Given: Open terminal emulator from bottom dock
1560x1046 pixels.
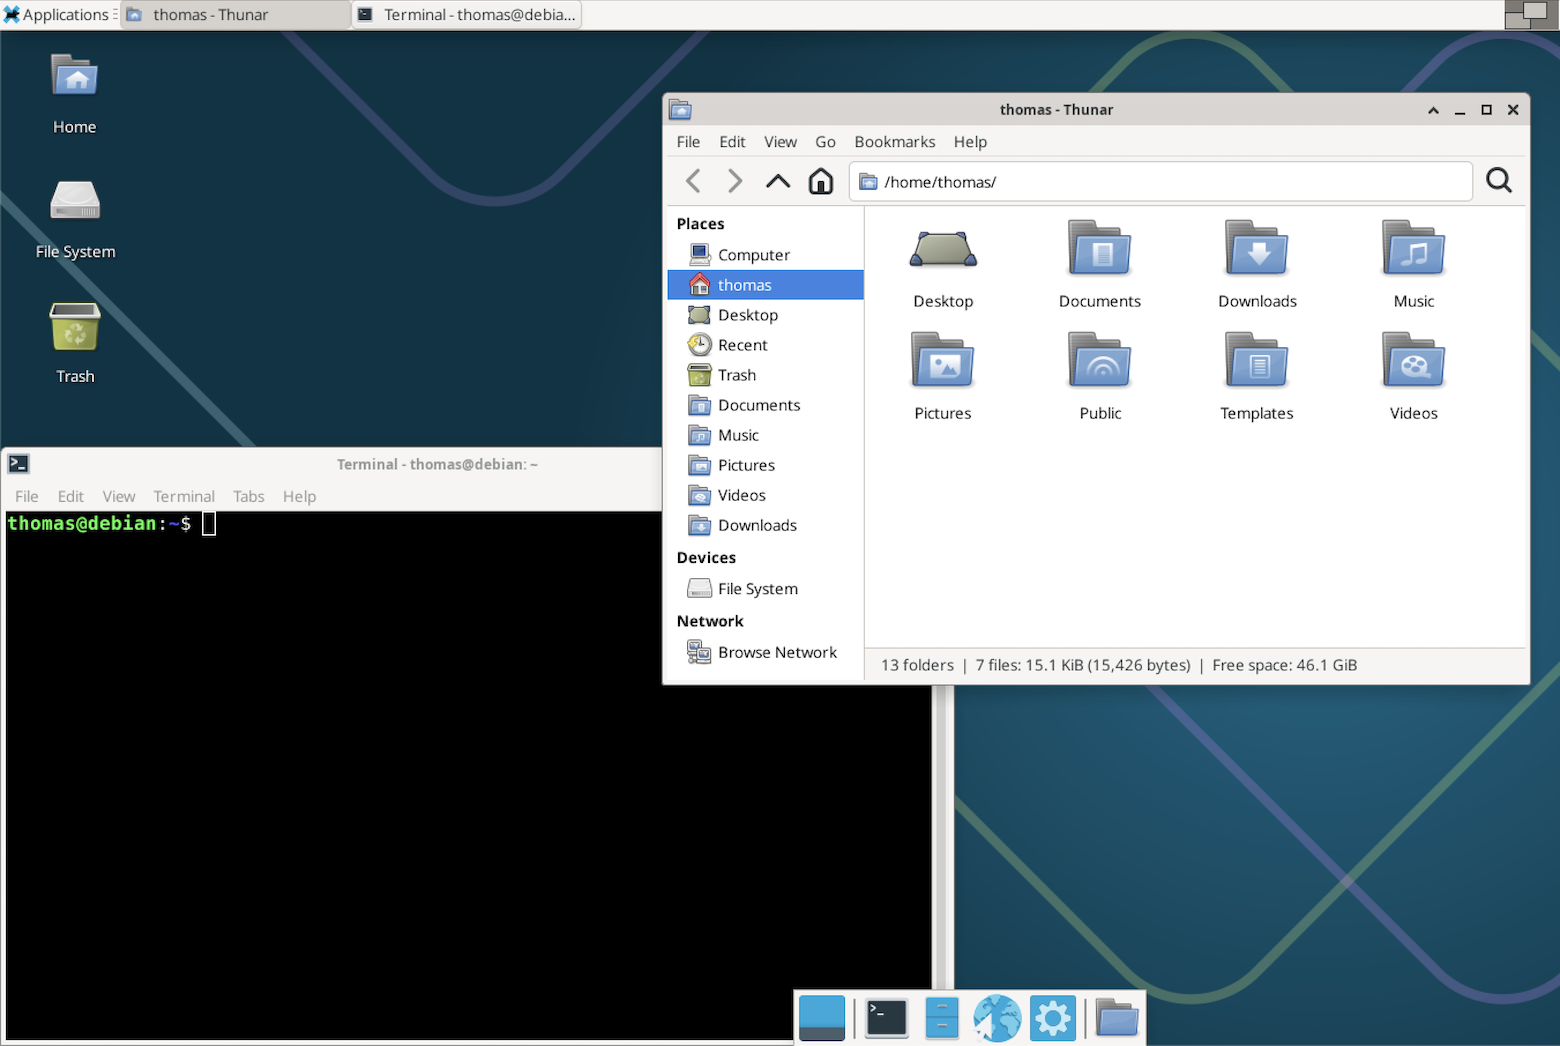Looking at the screenshot, I should tap(886, 1018).
